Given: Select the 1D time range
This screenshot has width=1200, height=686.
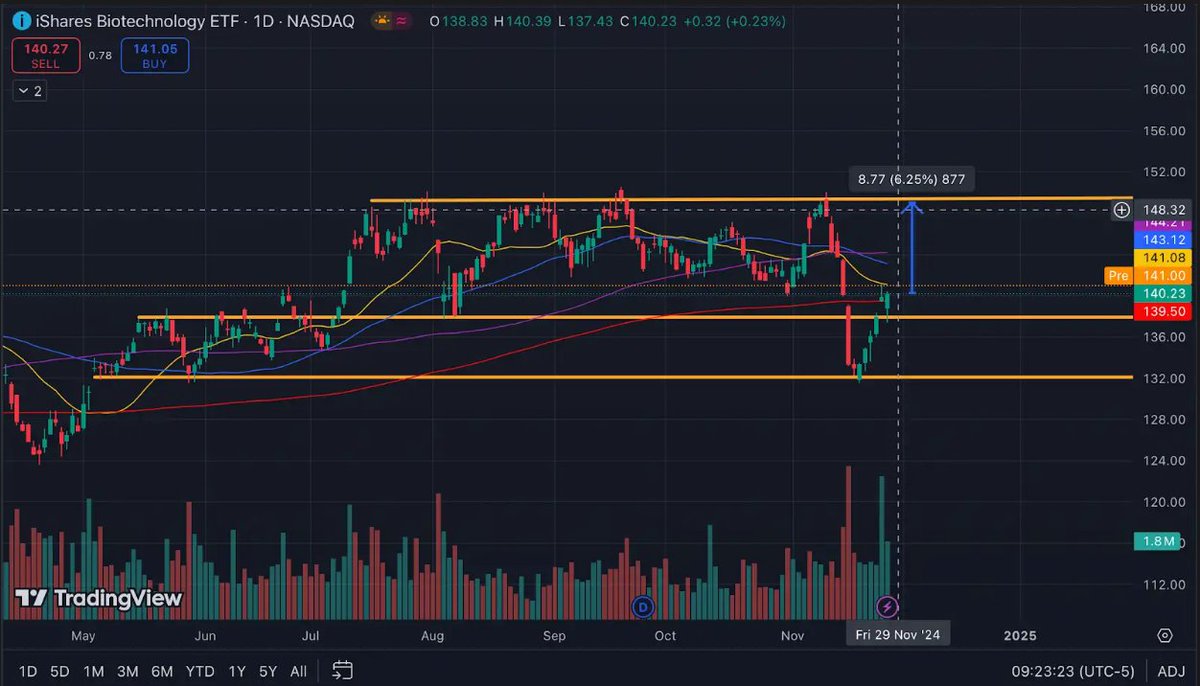Looking at the screenshot, I should [x=28, y=670].
